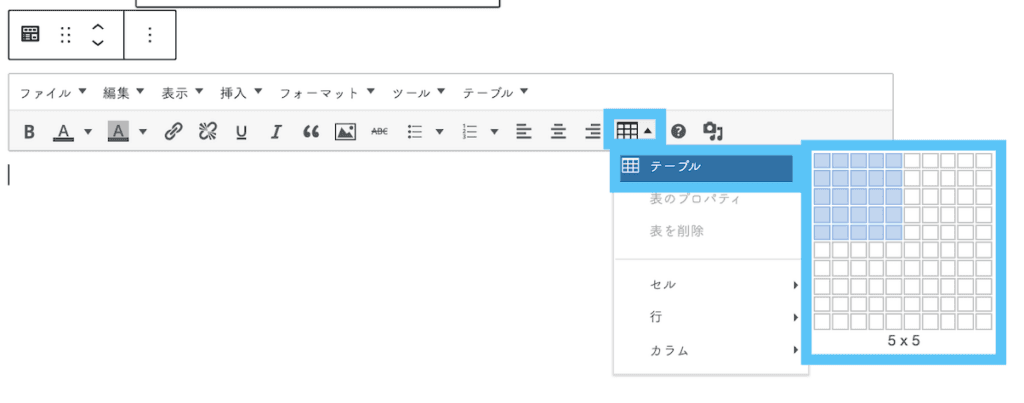Align text right
This screenshot has width=1024, height=403.
[x=593, y=132]
